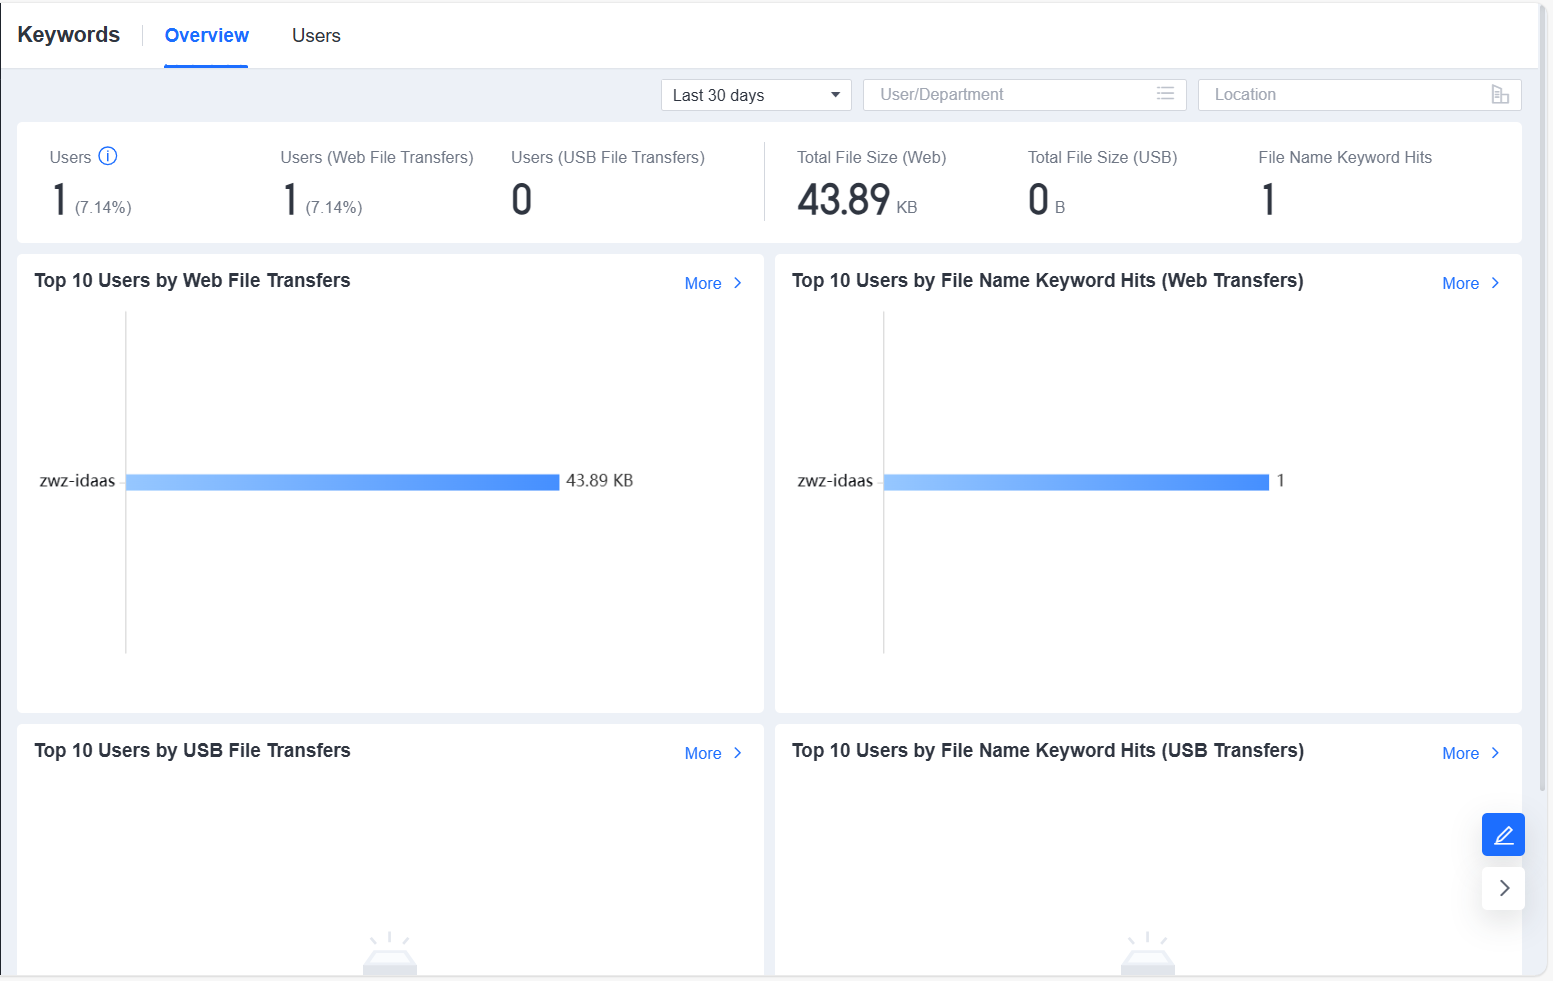
Task: Click the Total File Size (Web) 43.89 value
Action: [x=843, y=200]
